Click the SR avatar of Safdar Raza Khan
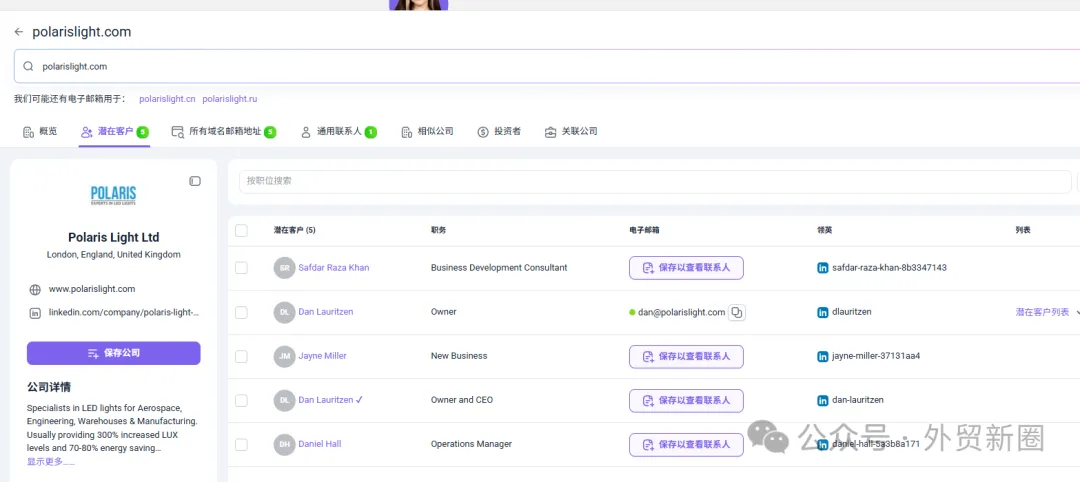The height and width of the screenshot is (482, 1080). tap(284, 268)
